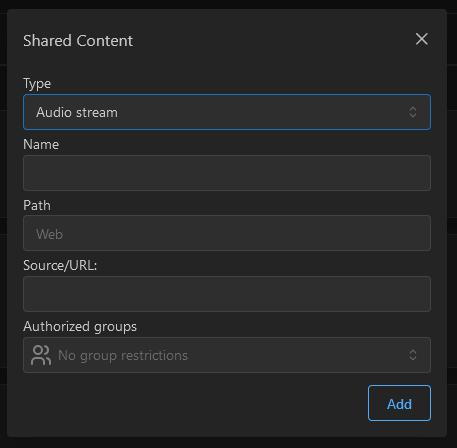Viewport: 457px width, 448px height.
Task: Open the Authorized groups dropdown
Action: (x=227, y=355)
